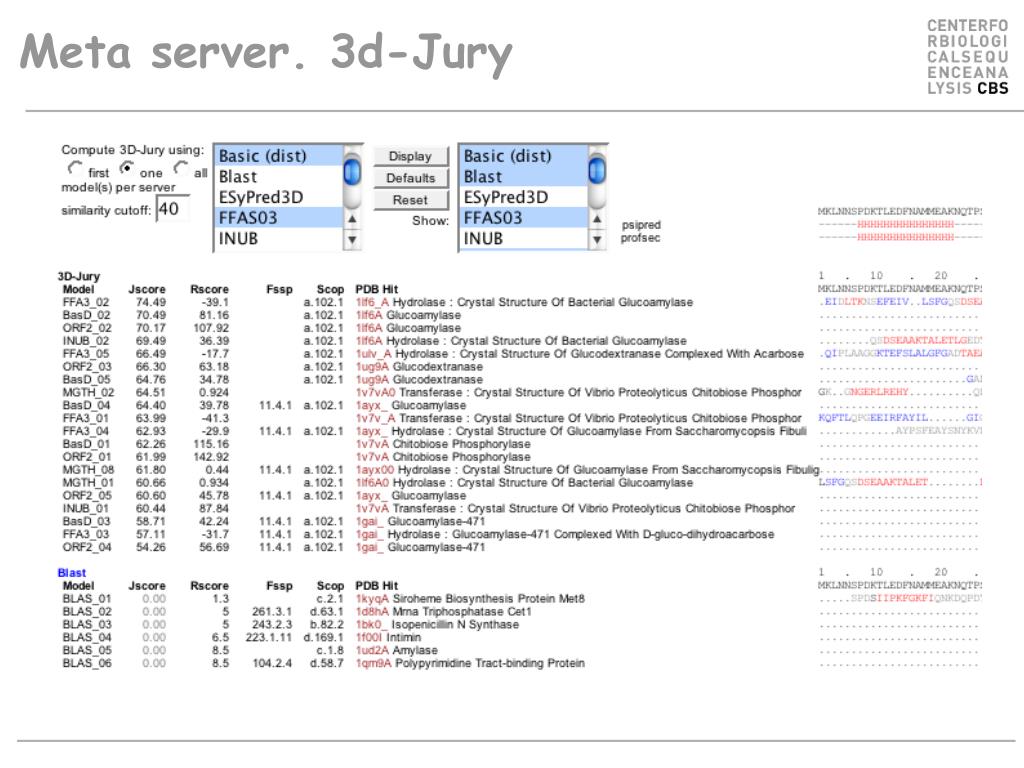This screenshot has height=768, width=1024.
Task: Click Rscore value 107.92
Action: 212,328
